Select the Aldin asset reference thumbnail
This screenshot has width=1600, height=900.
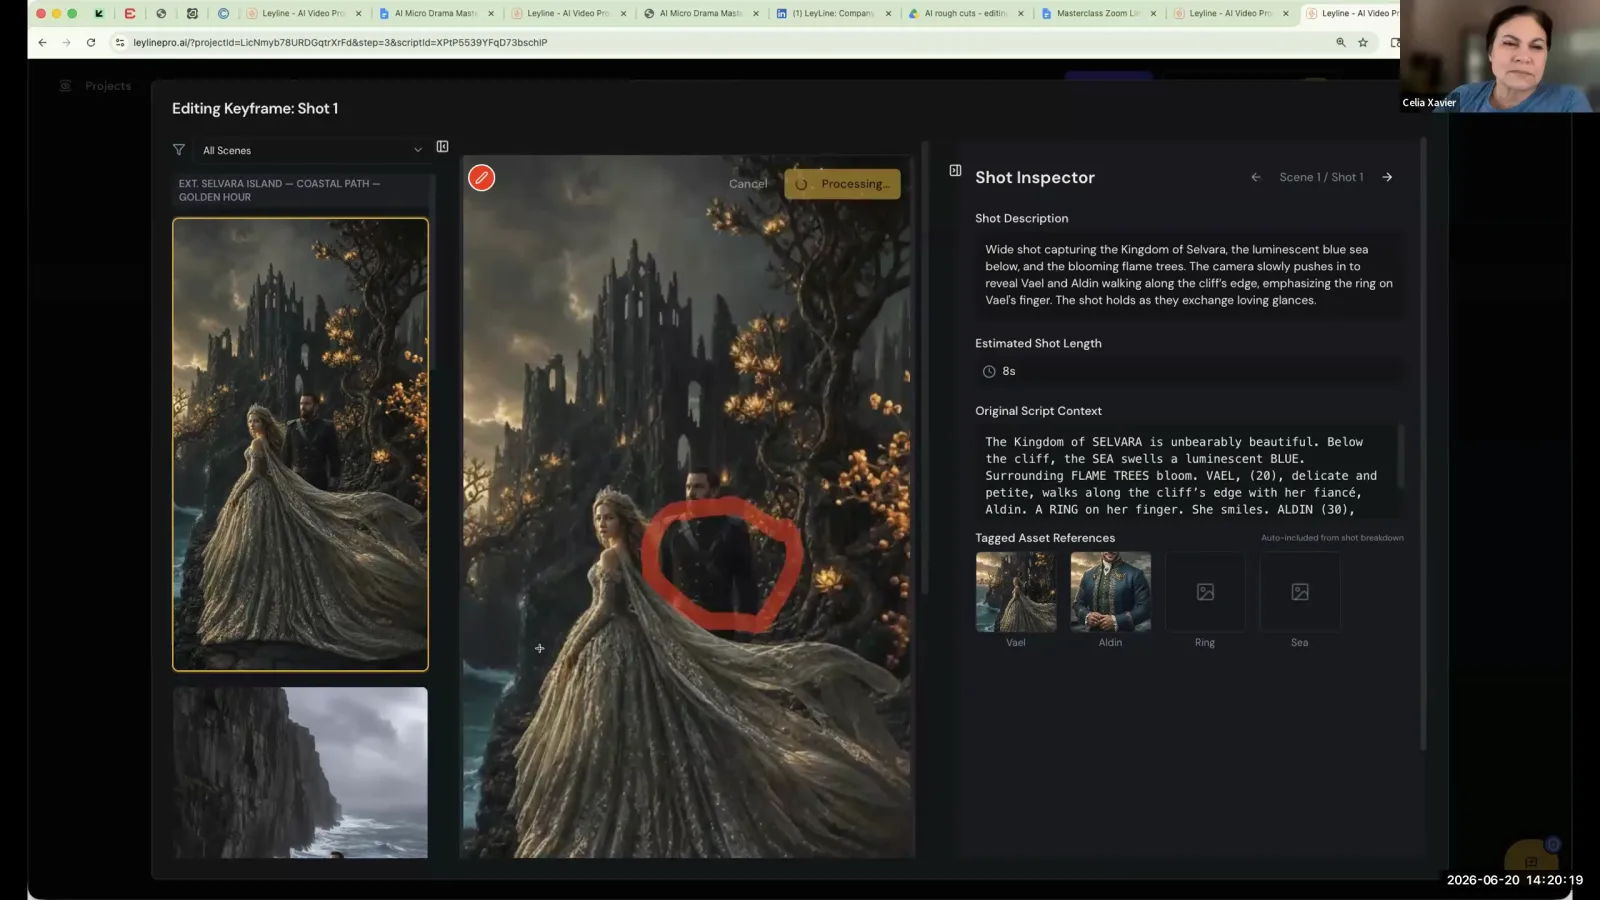click(x=1111, y=592)
